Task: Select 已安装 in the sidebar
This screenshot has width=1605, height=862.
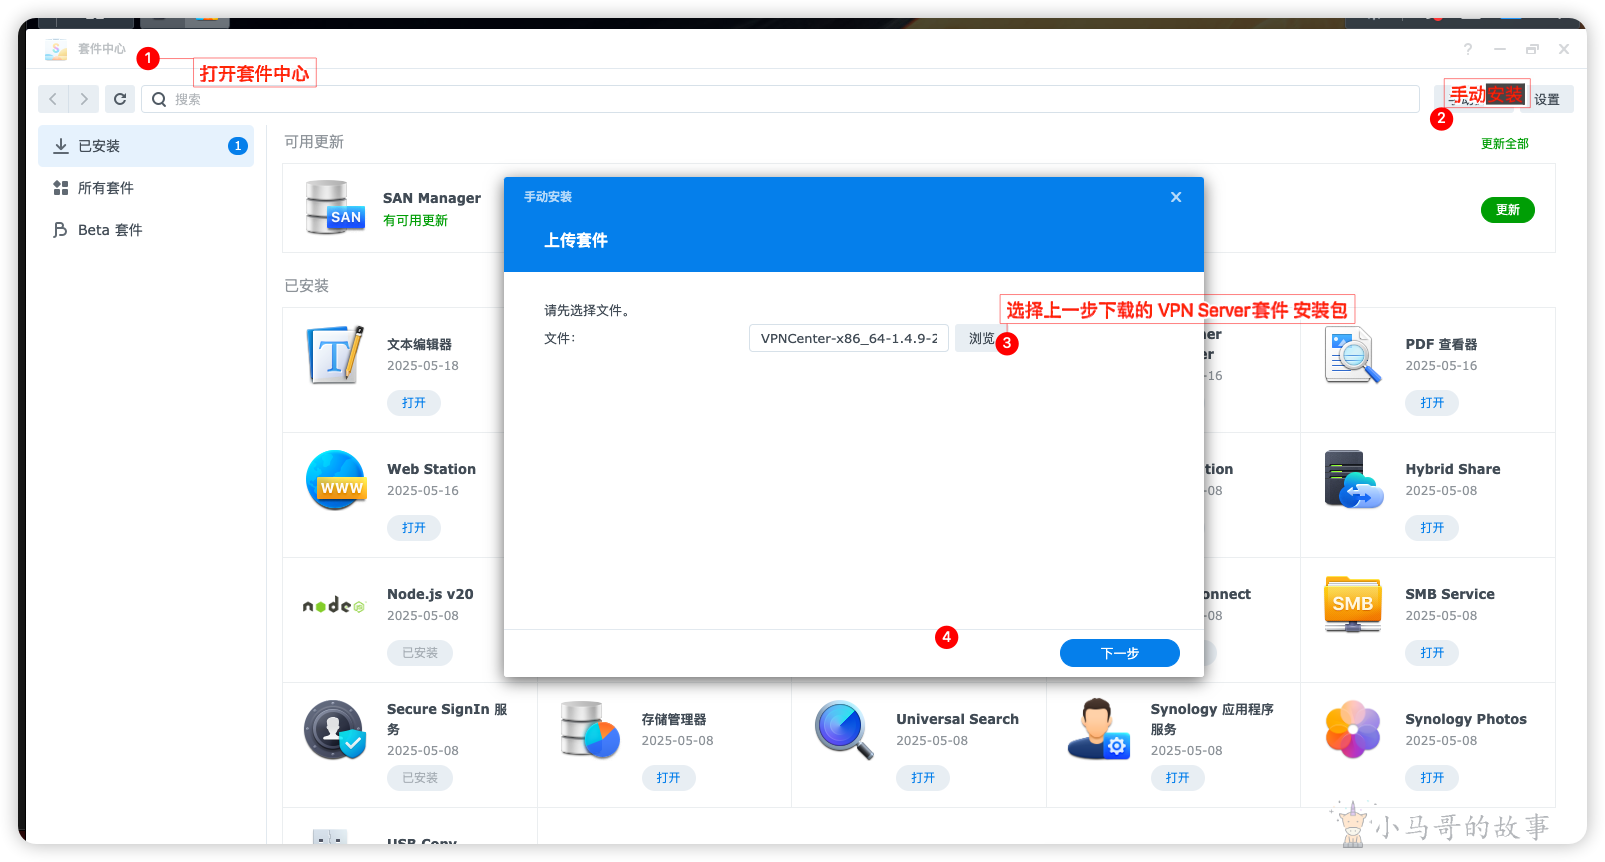Action: pos(146,146)
